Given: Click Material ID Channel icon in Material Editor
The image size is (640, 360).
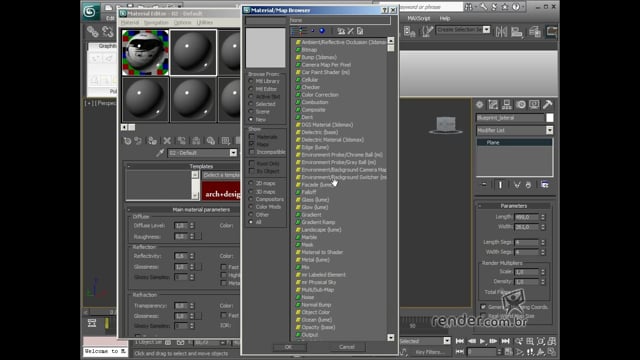Looking at the screenshot, I should tap(225, 141).
